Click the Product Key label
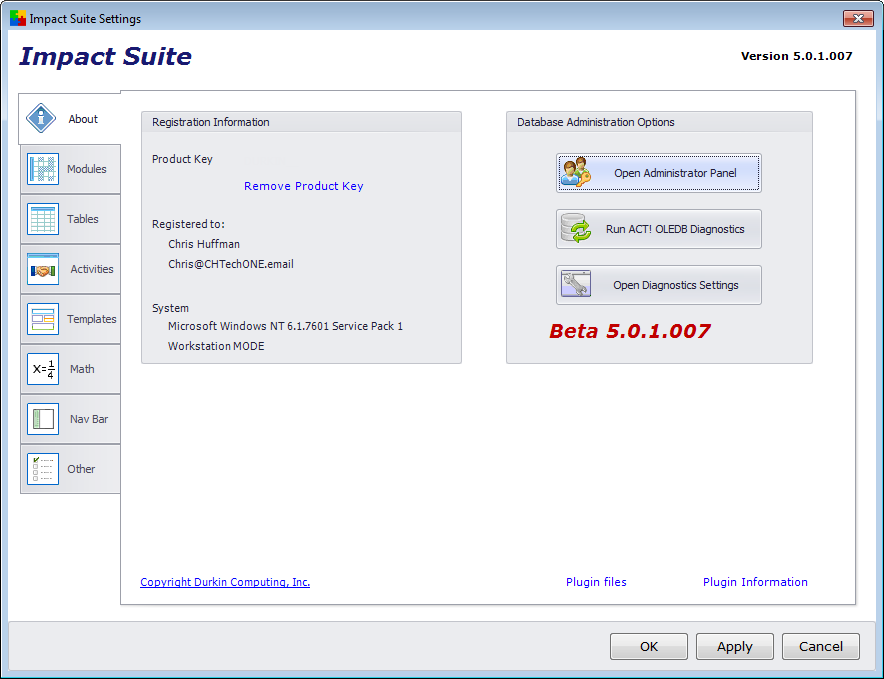Image resolution: width=884 pixels, height=679 pixels. pyautogui.click(x=182, y=160)
